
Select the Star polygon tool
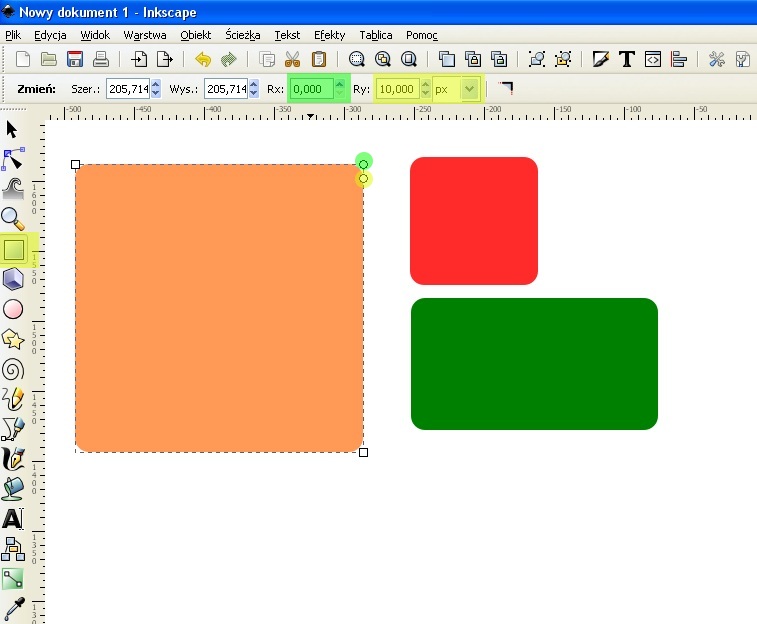pyautogui.click(x=13, y=339)
